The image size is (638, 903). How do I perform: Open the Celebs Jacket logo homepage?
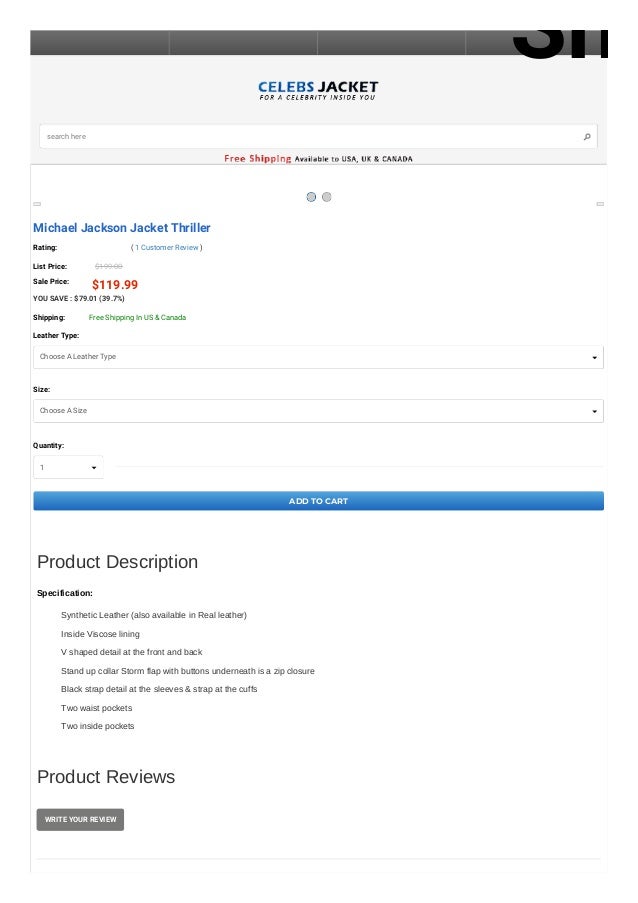coord(318,90)
